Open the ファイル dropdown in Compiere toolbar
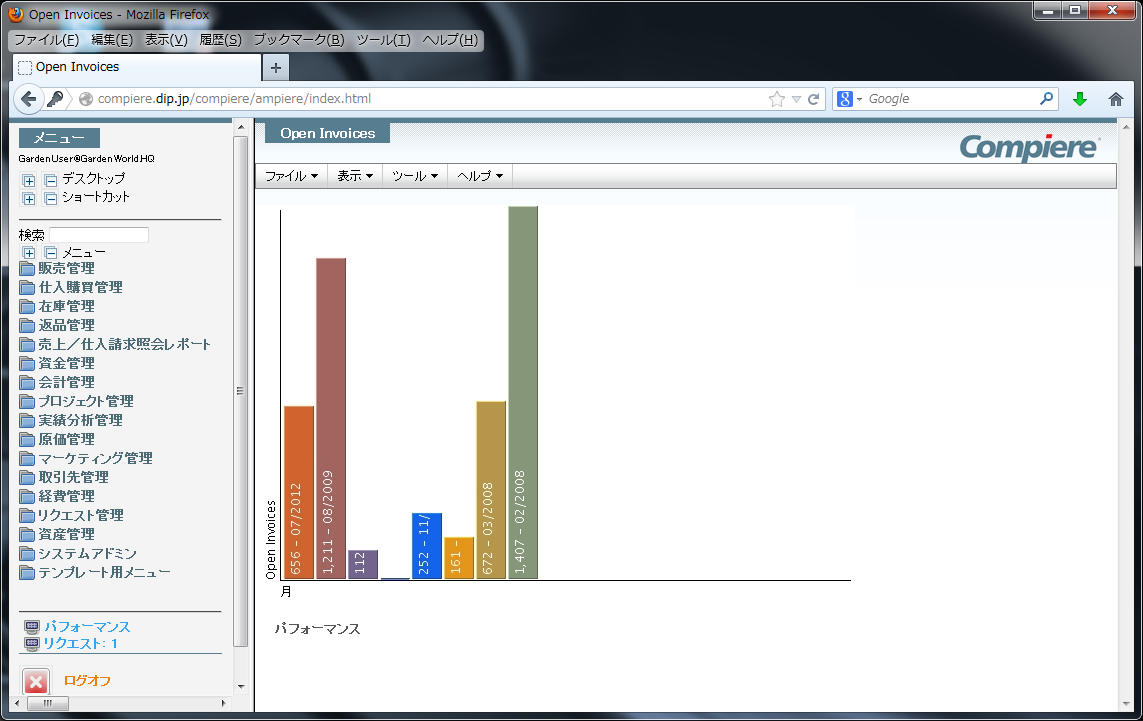This screenshot has width=1143, height=721. pos(291,176)
